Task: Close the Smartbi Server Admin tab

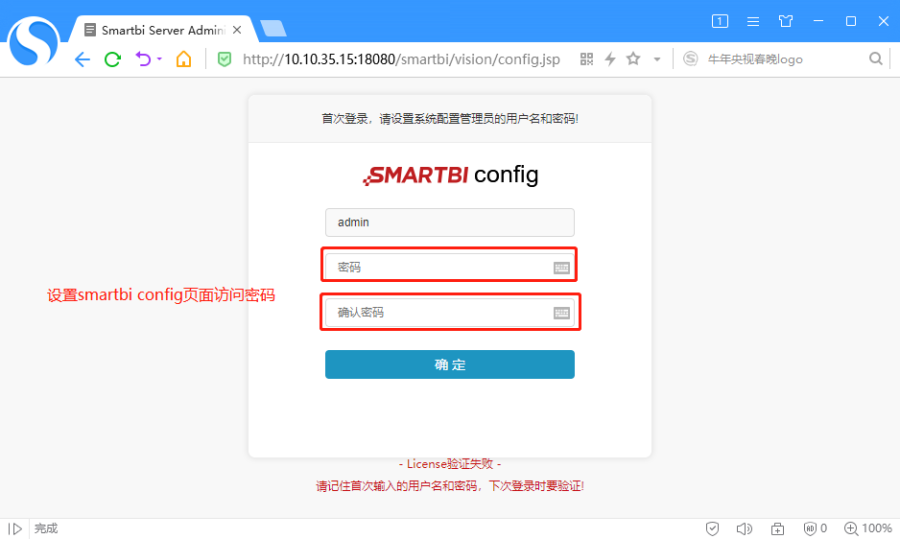Action: pyautogui.click(x=237, y=30)
